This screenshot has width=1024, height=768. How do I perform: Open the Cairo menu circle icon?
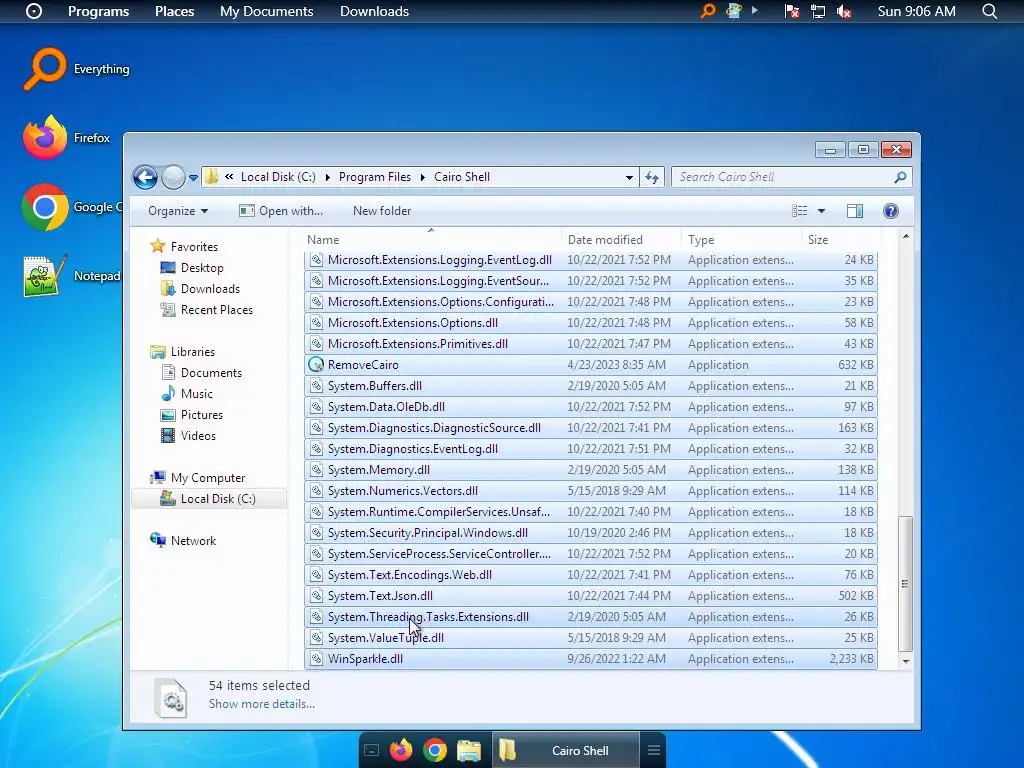(x=34, y=11)
